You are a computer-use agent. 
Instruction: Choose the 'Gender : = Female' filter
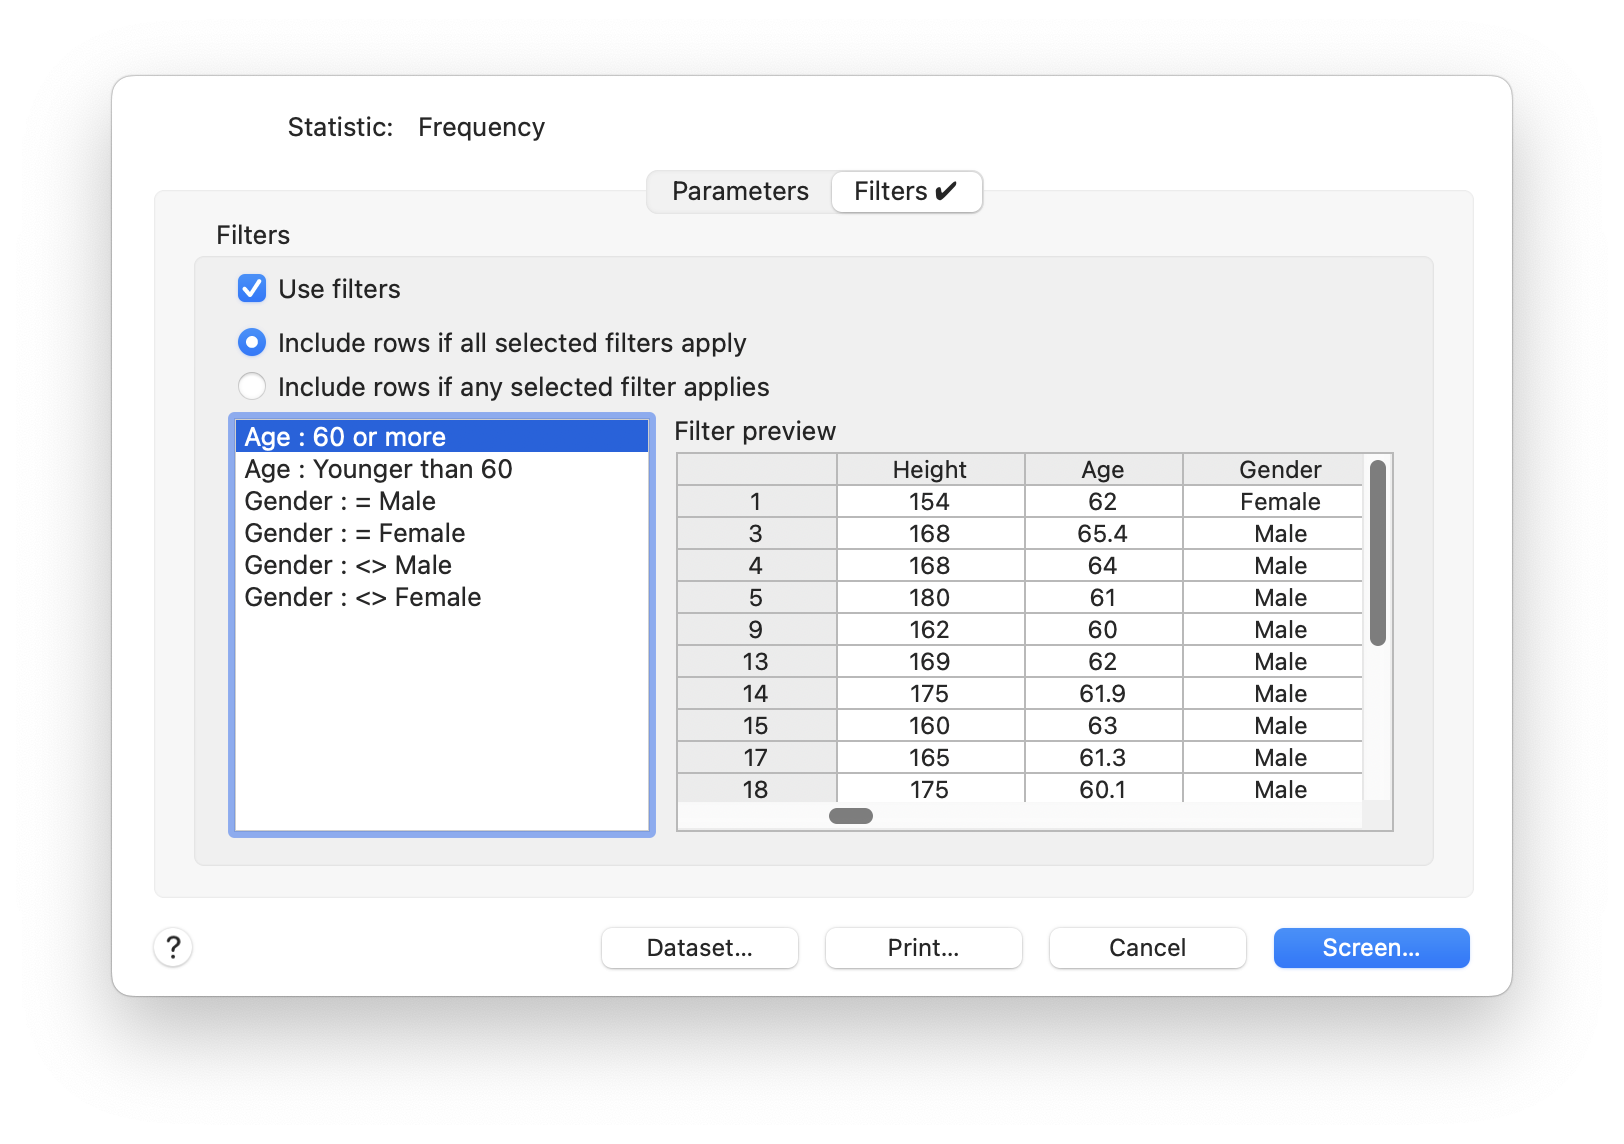point(354,533)
